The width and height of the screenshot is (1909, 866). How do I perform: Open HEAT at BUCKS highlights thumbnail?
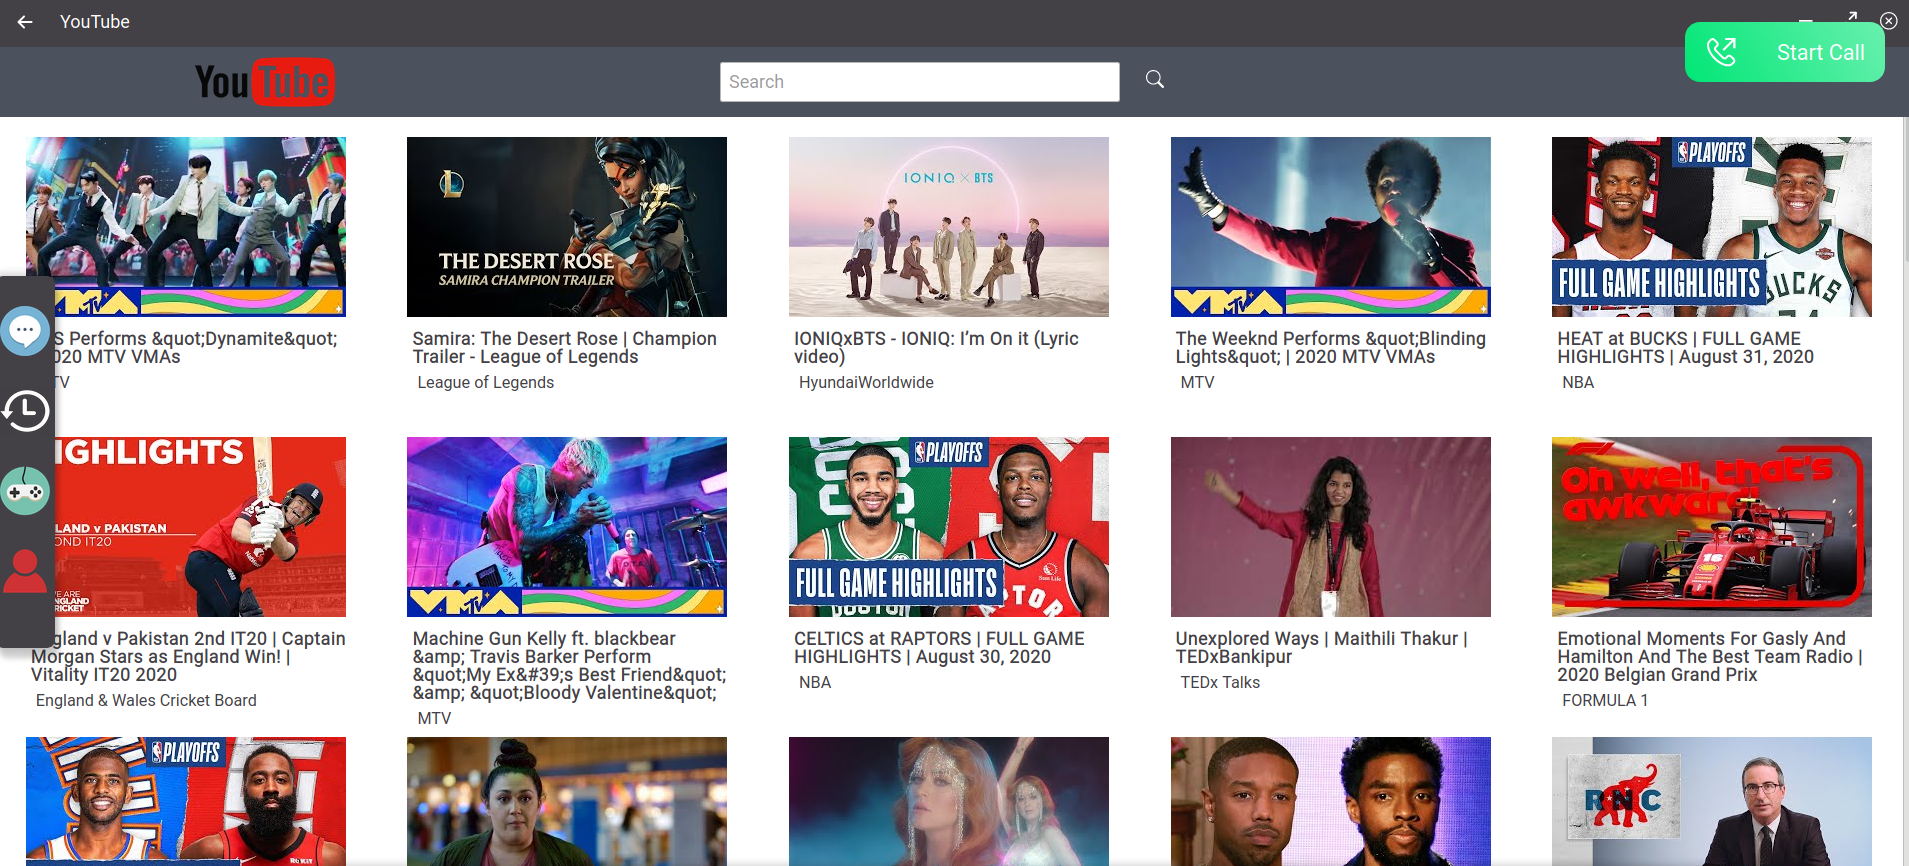1712,227
